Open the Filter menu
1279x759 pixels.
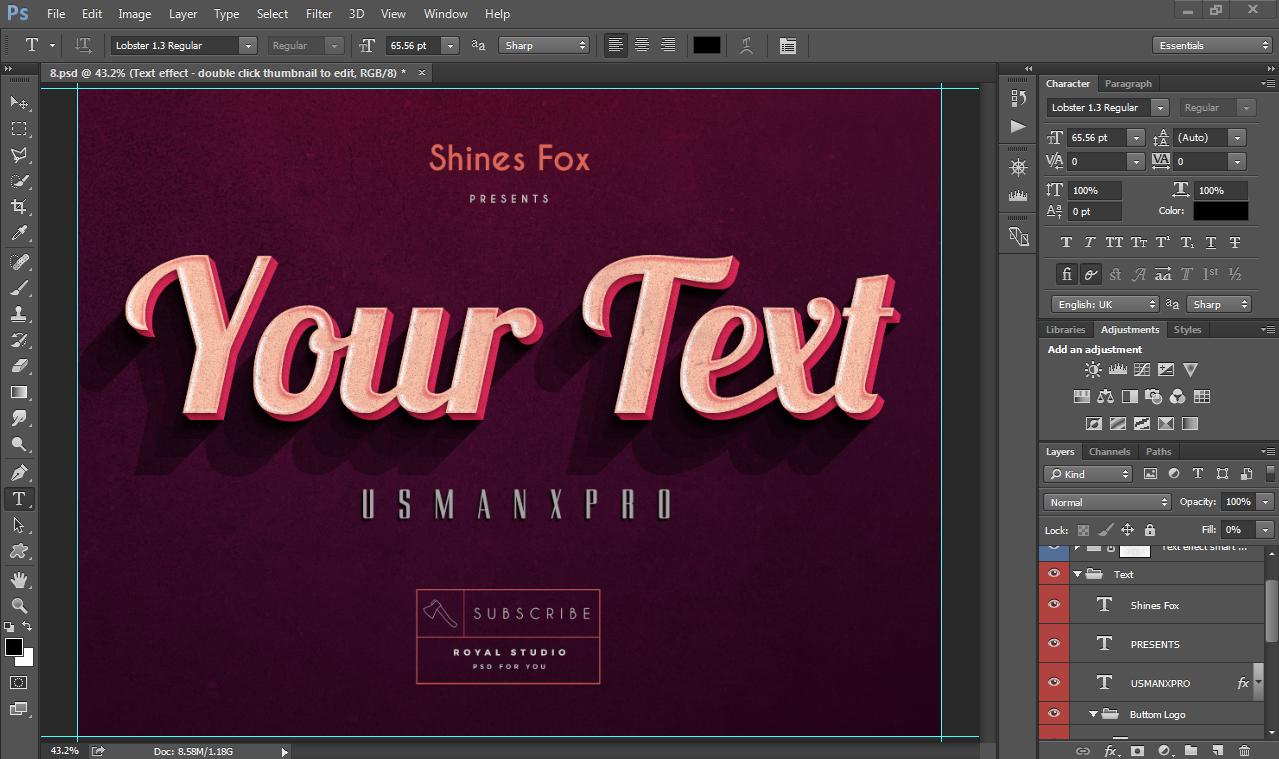[x=318, y=13]
